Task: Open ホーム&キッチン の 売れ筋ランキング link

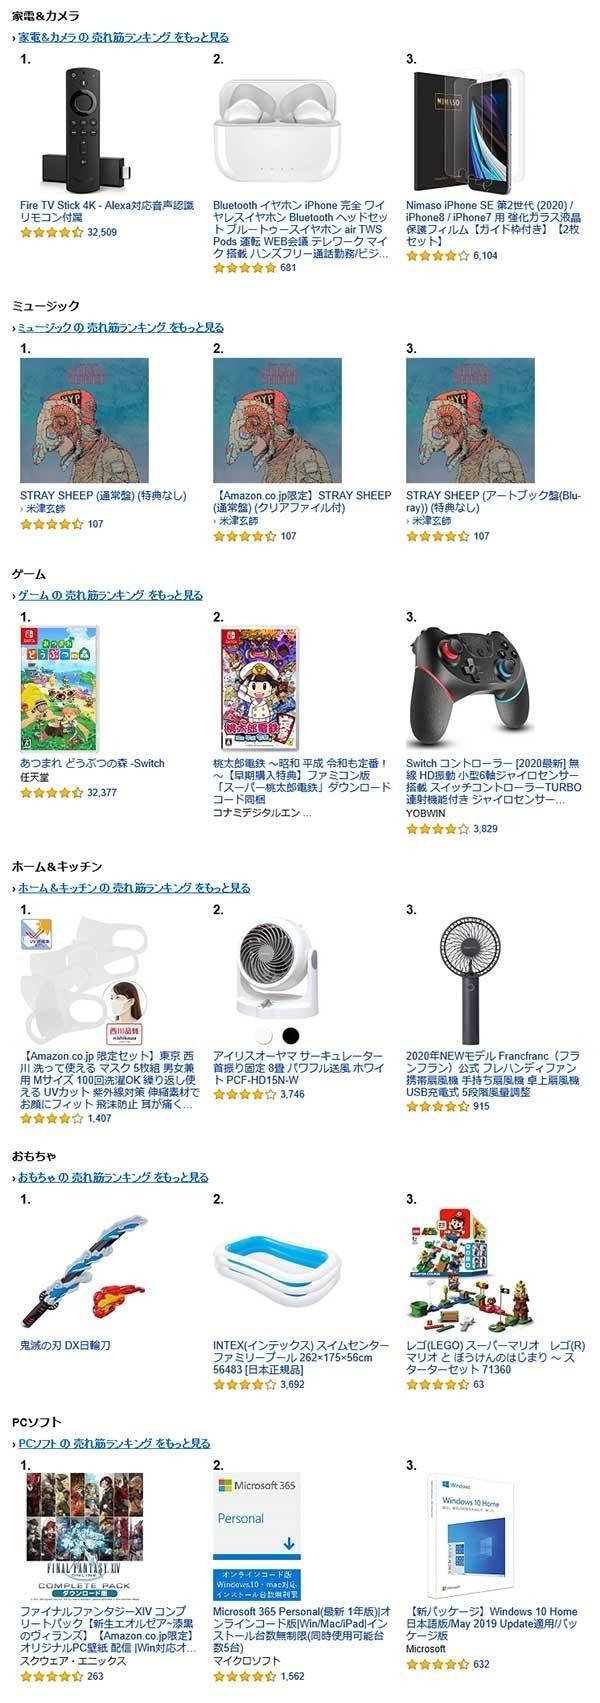Action: pyautogui.click(x=134, y=887)
